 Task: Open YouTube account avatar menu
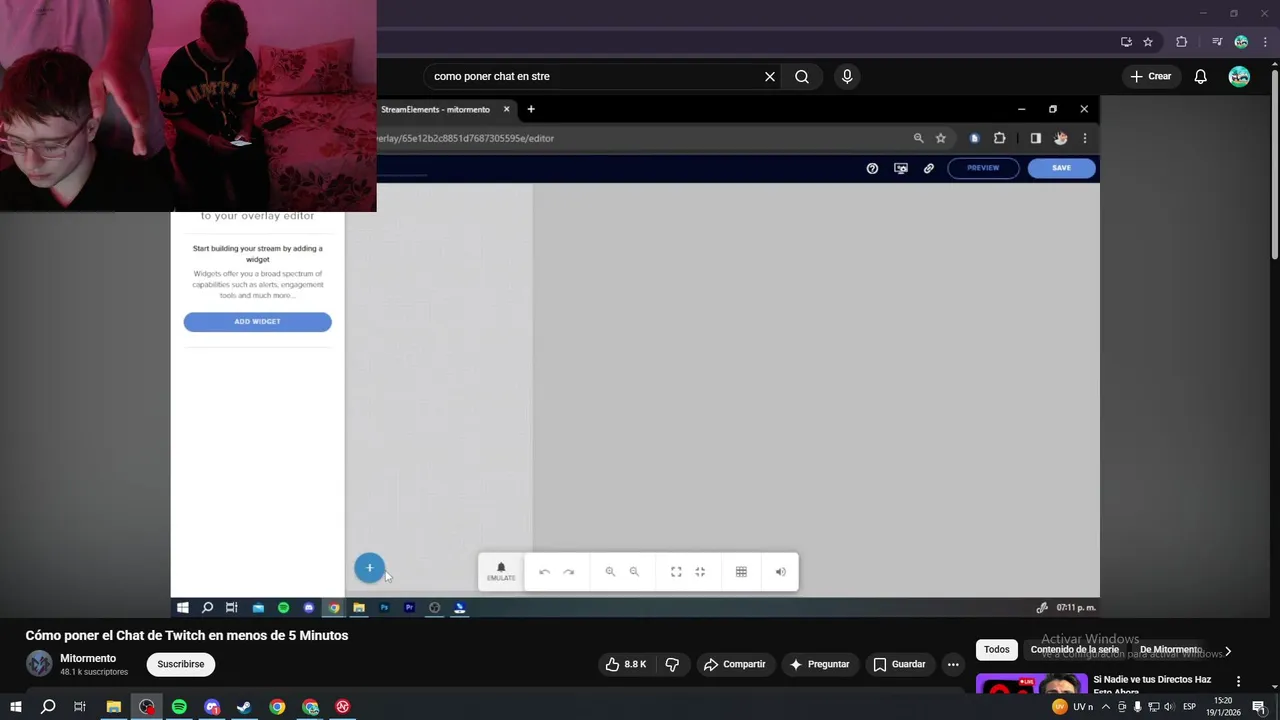1239,77
